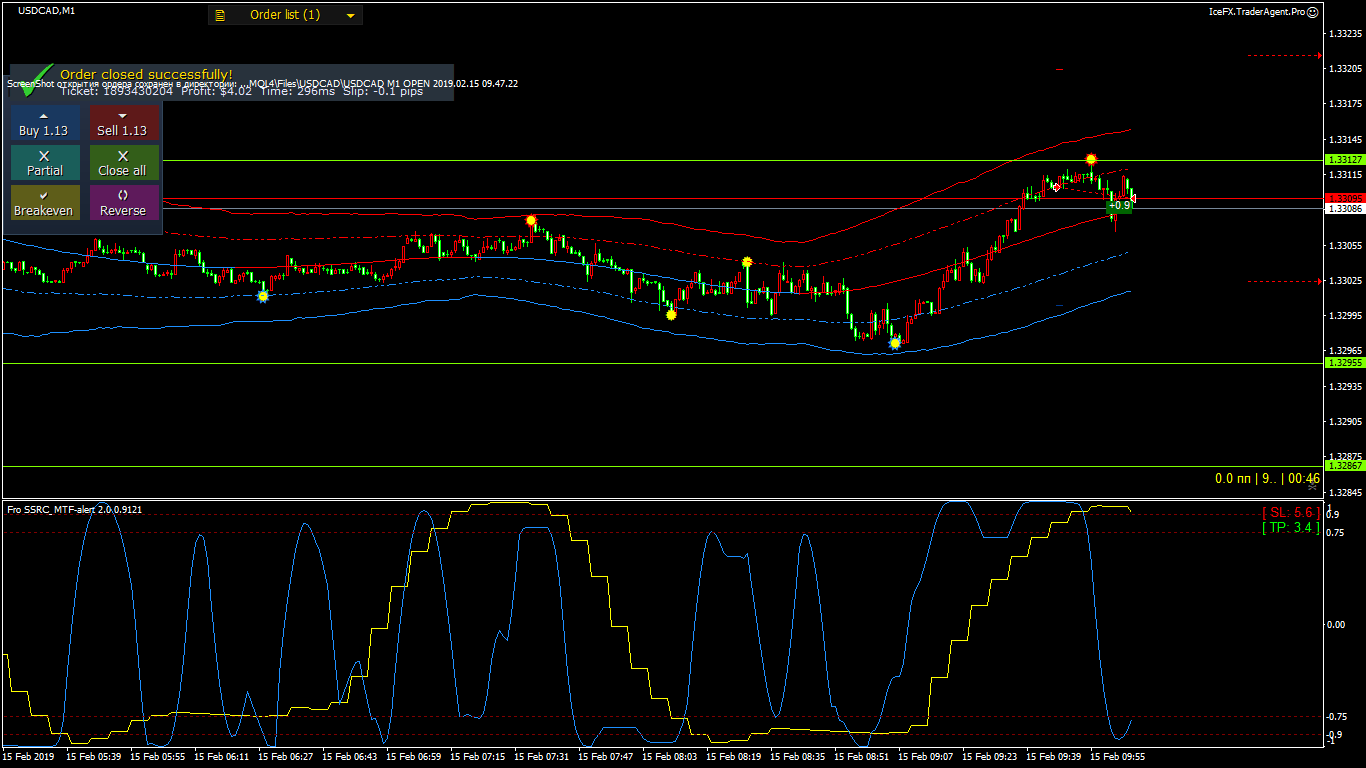Image resolution: width=1366 pixels, height=768 pixels.
Task: Click the green 1.33127 price label
Action: 1343,160
